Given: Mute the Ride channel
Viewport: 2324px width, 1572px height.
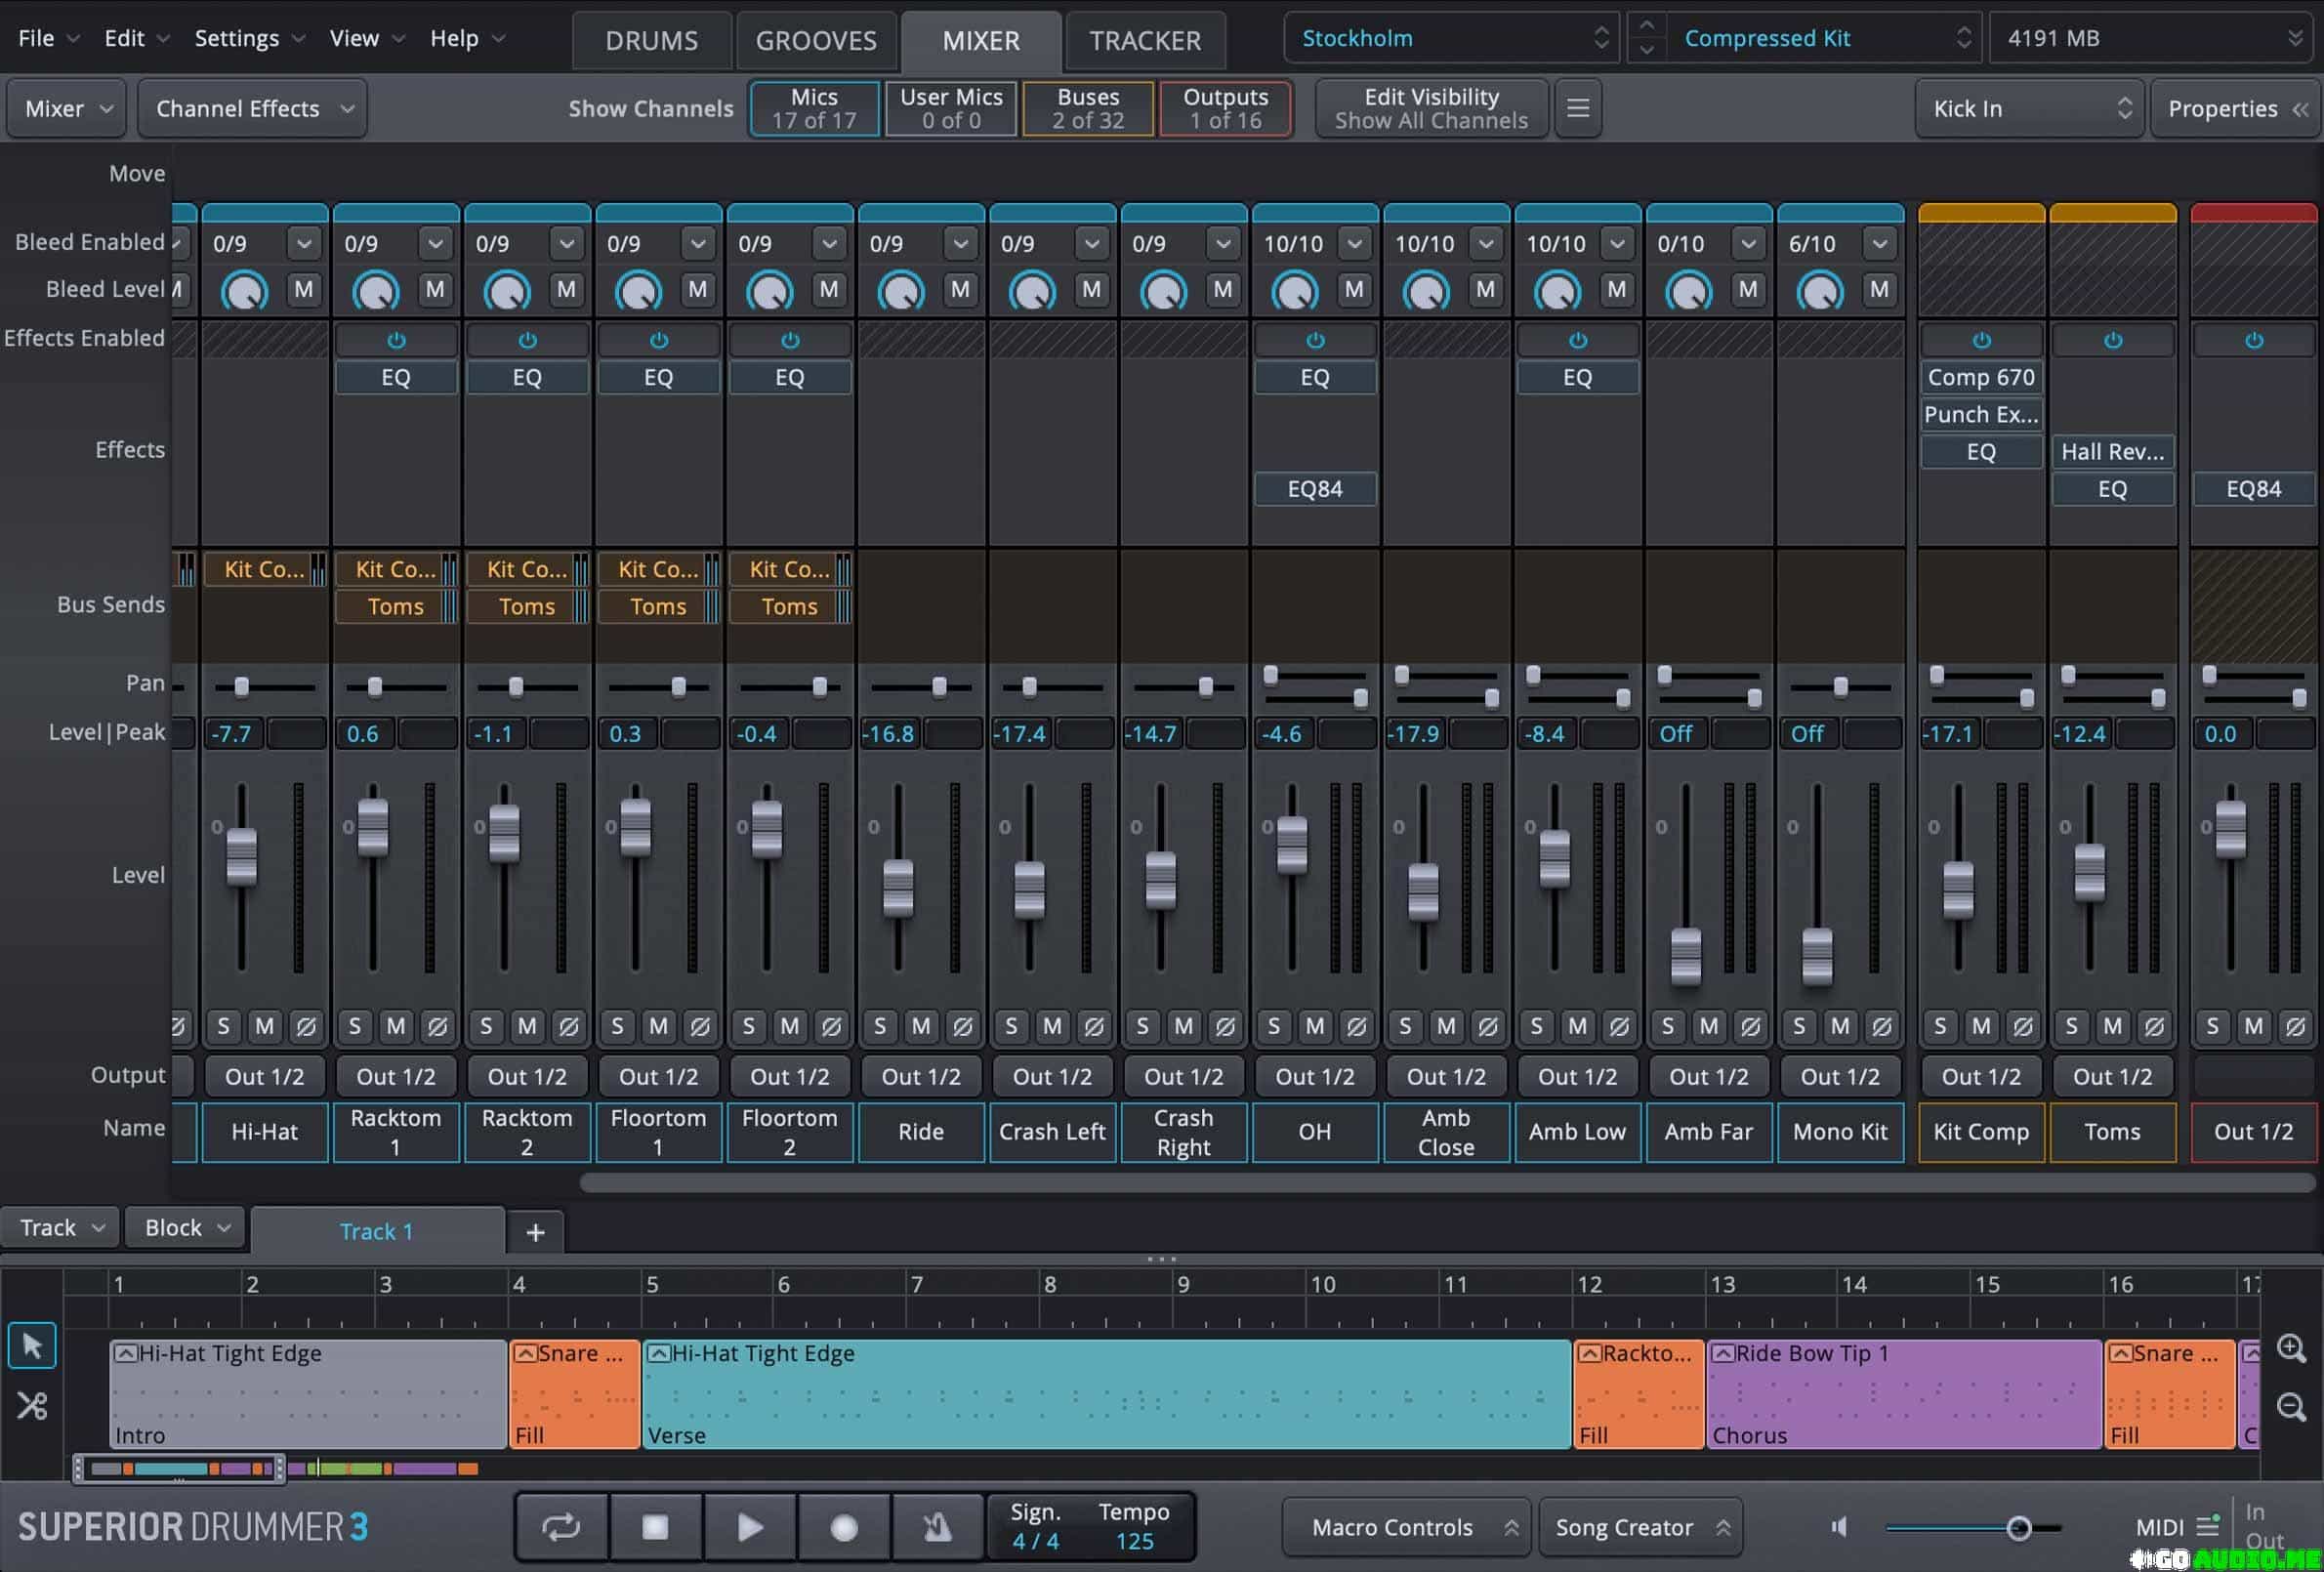Looking at the screenshot, I should tap(921, 1026).
